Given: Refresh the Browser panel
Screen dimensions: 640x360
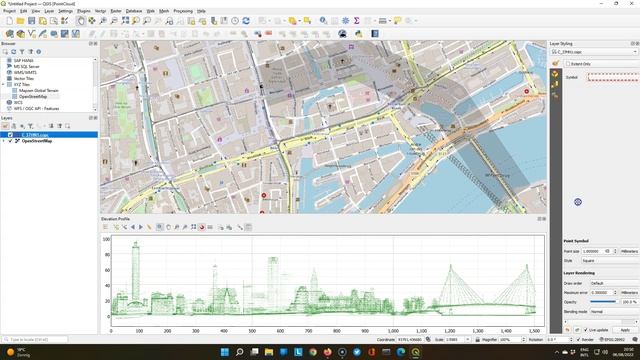Looking at the screenshot, I should point(13,52).
